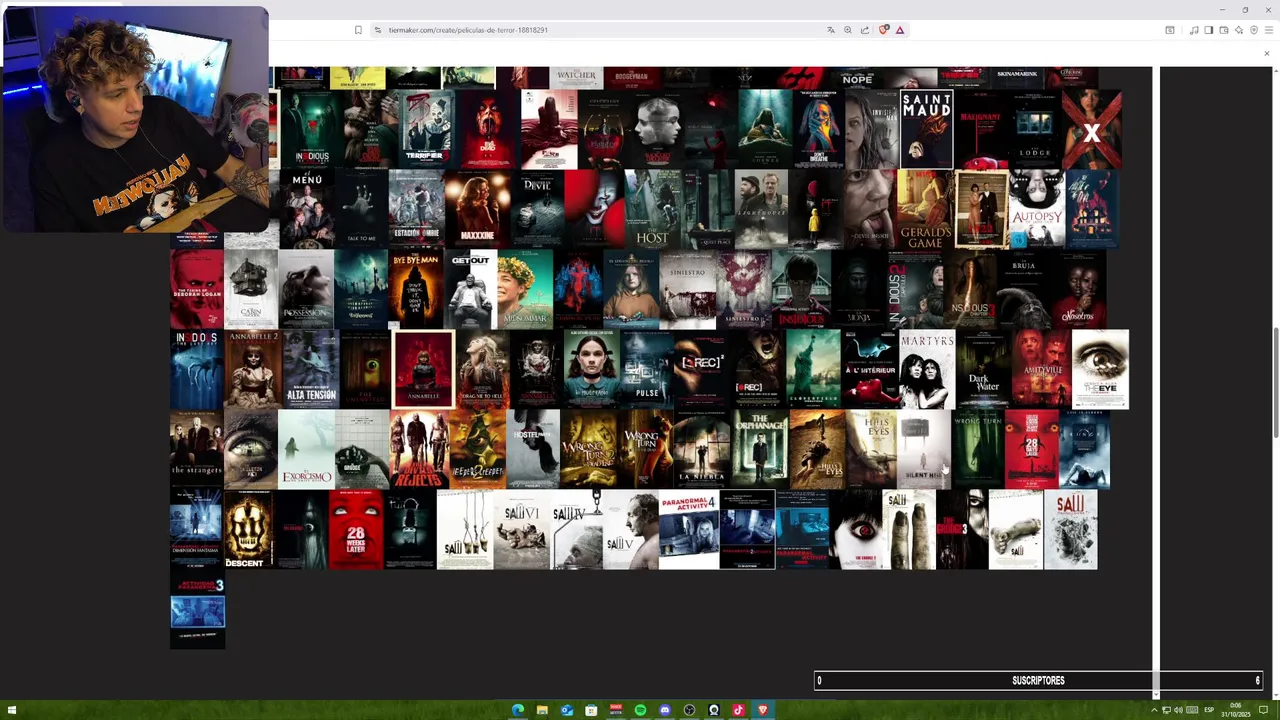1280x720 pixels.
Task: Select the Midsommar poster
Action: coord(525,289)
